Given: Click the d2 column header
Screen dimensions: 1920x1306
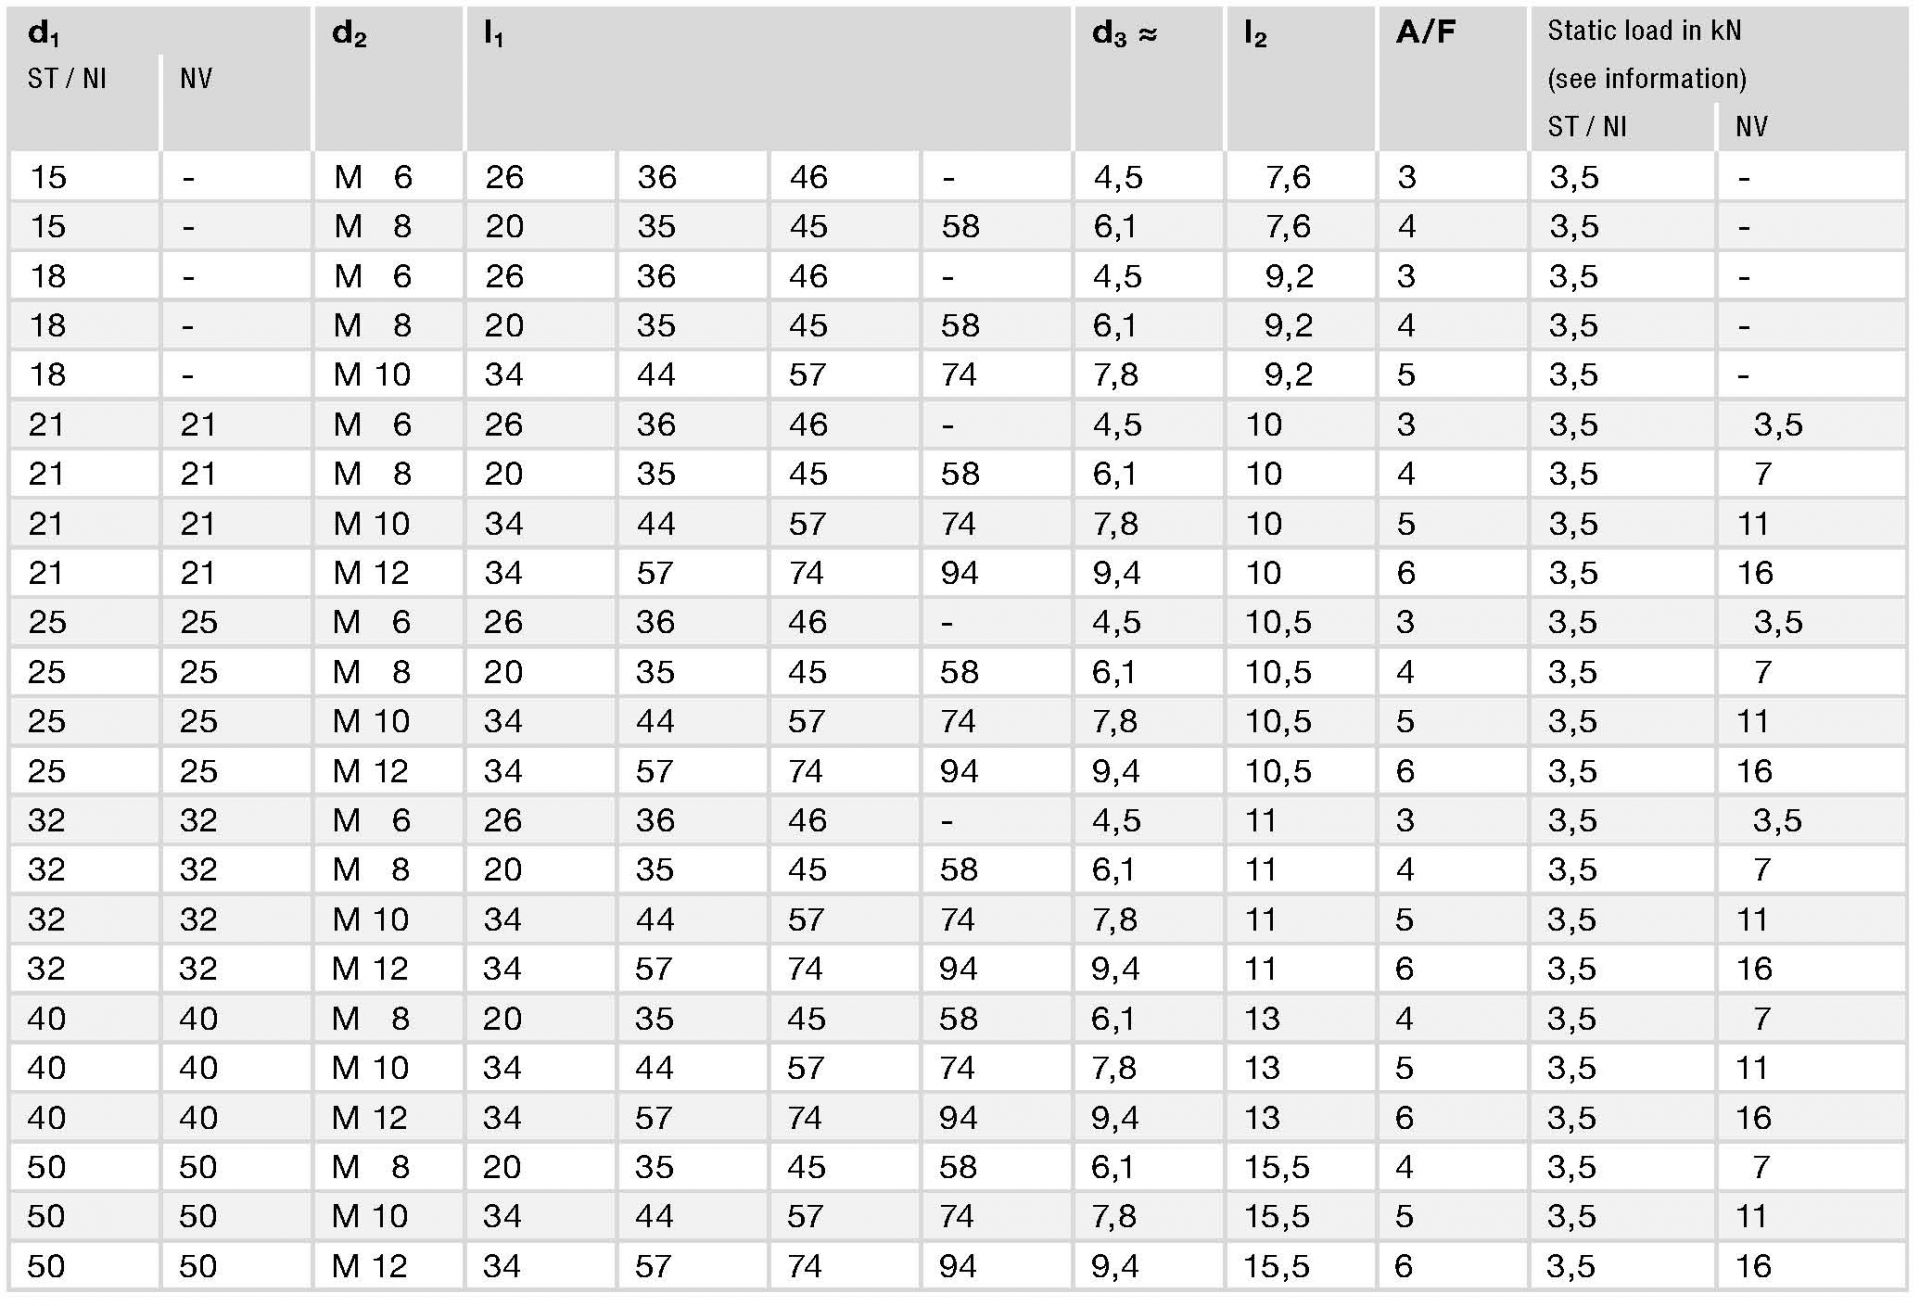Looking at the screenshot, I should click(x=349, y=34).
